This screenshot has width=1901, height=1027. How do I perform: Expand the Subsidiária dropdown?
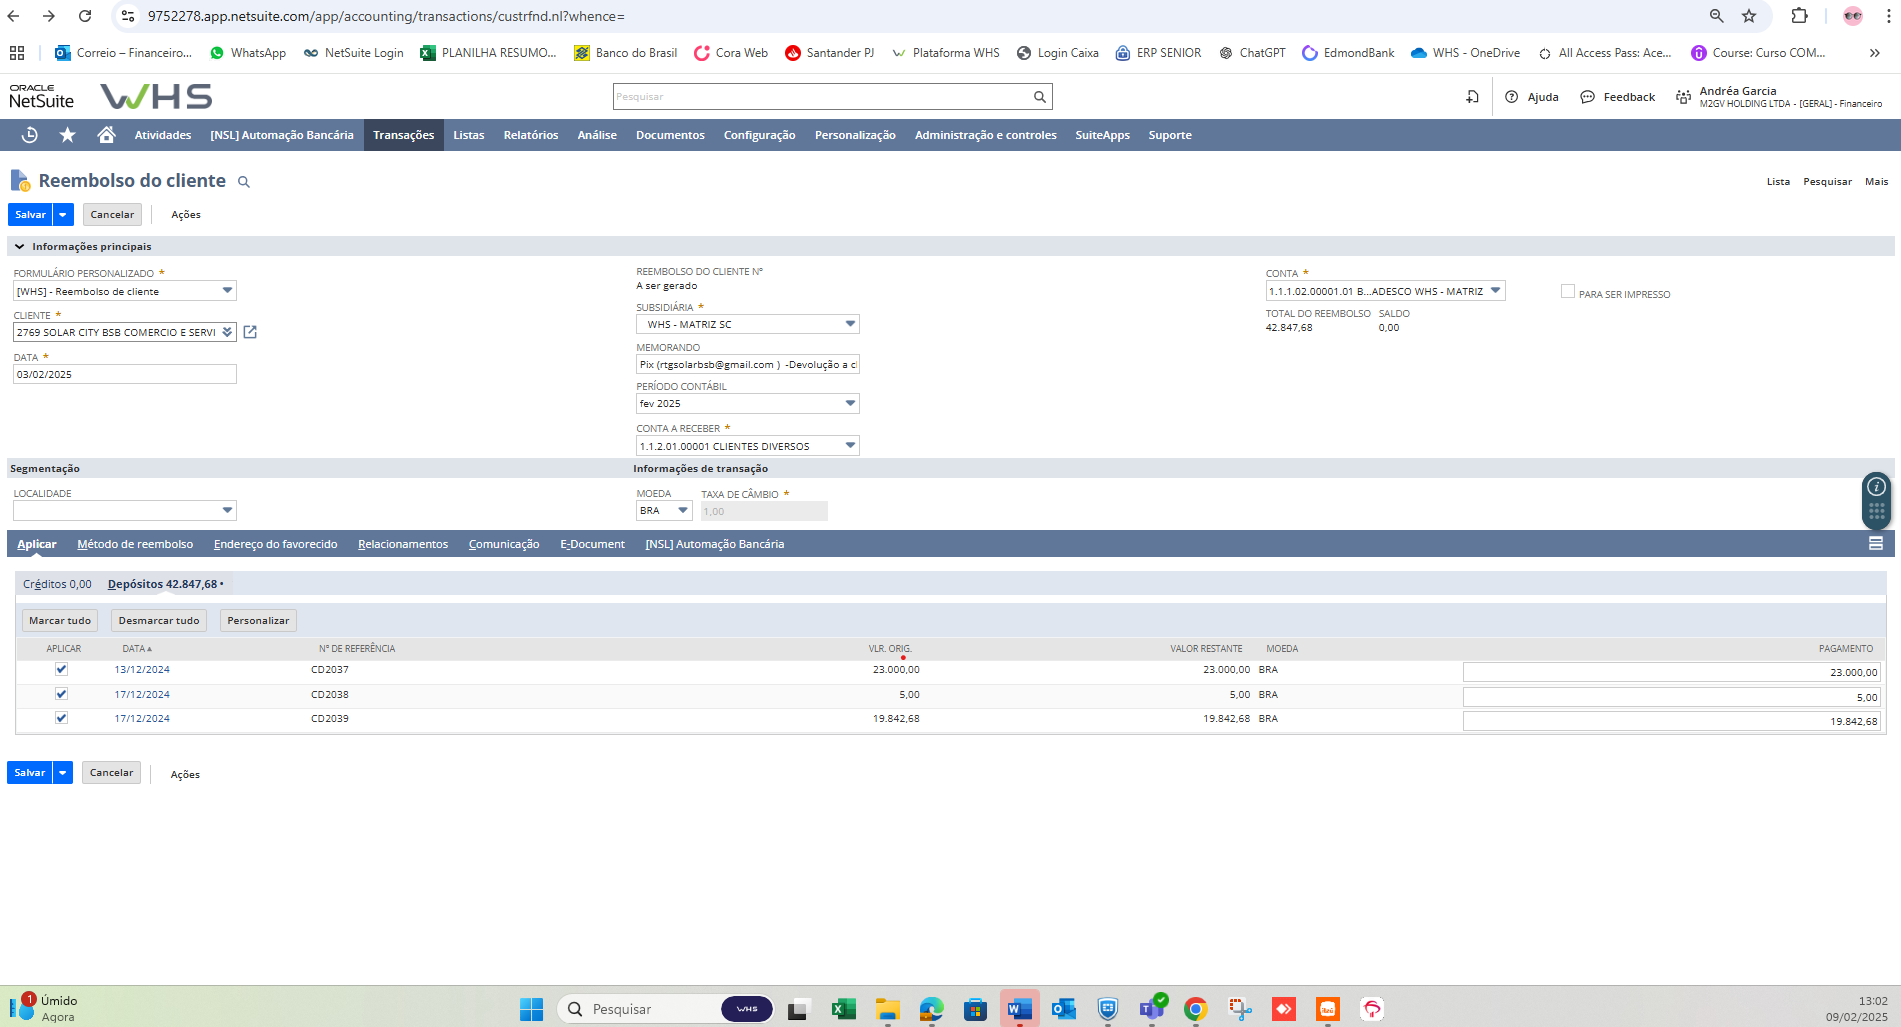click(849, 324)
